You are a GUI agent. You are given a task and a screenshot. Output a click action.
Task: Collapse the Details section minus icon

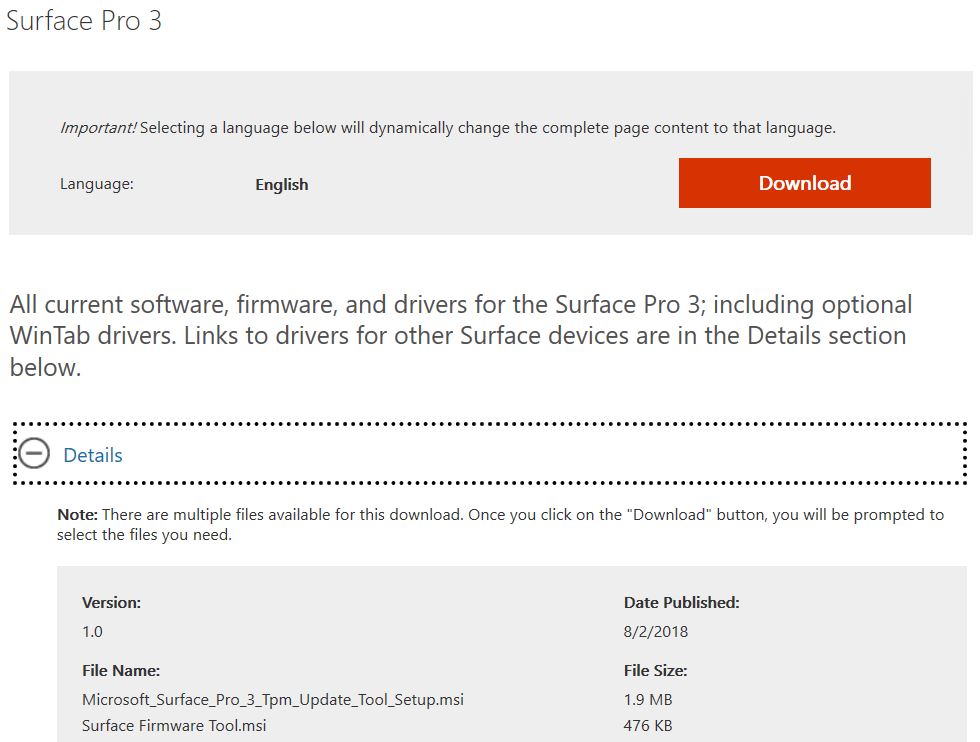34,453
